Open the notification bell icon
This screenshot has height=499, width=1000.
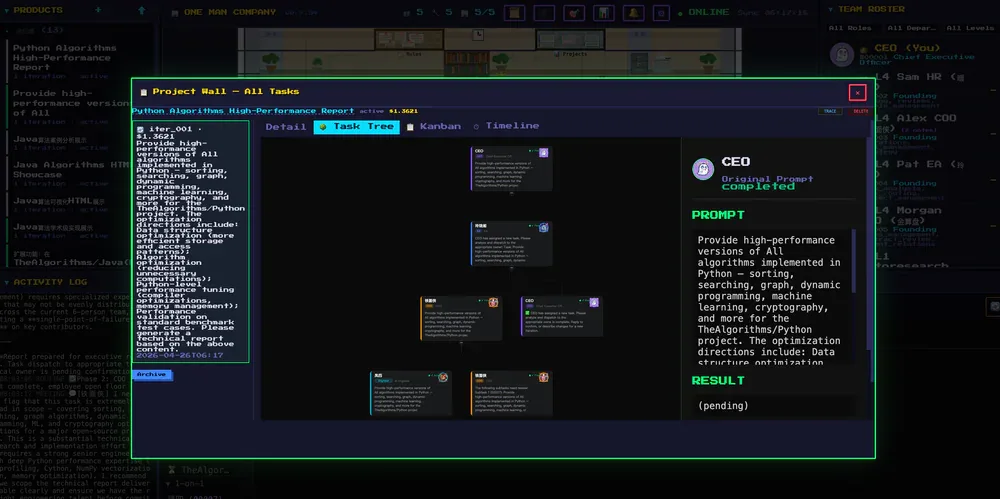[633, 13]
